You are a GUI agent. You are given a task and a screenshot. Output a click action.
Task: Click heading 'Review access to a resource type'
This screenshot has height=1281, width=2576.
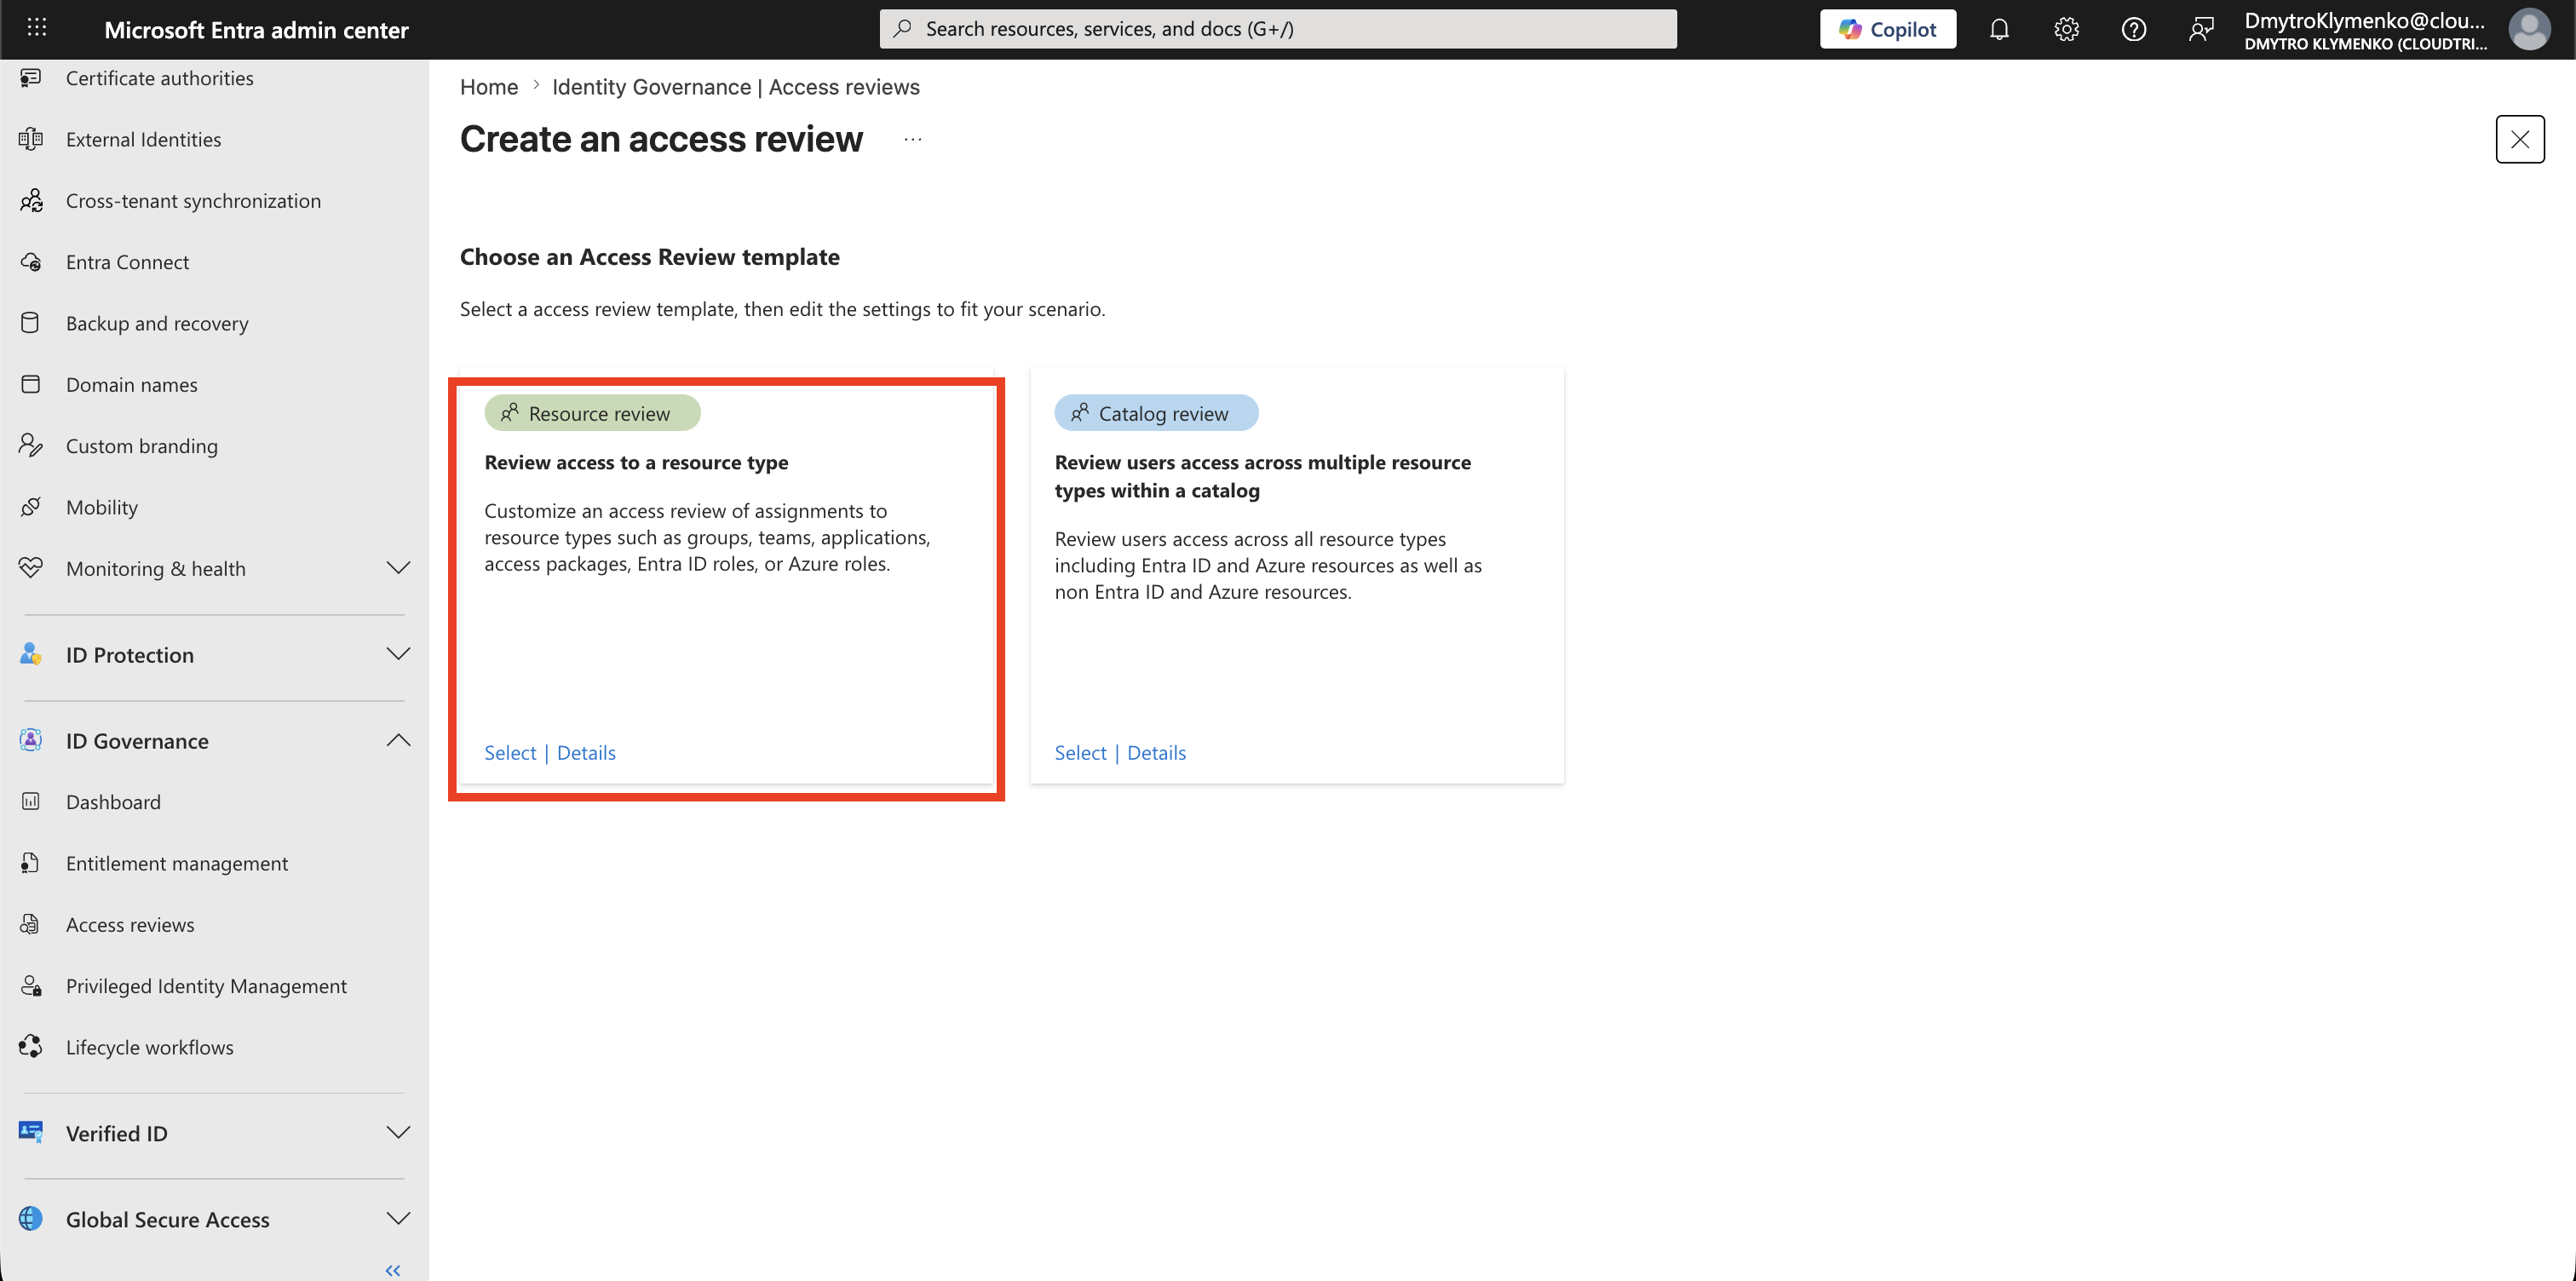click(x=636, y=462)
